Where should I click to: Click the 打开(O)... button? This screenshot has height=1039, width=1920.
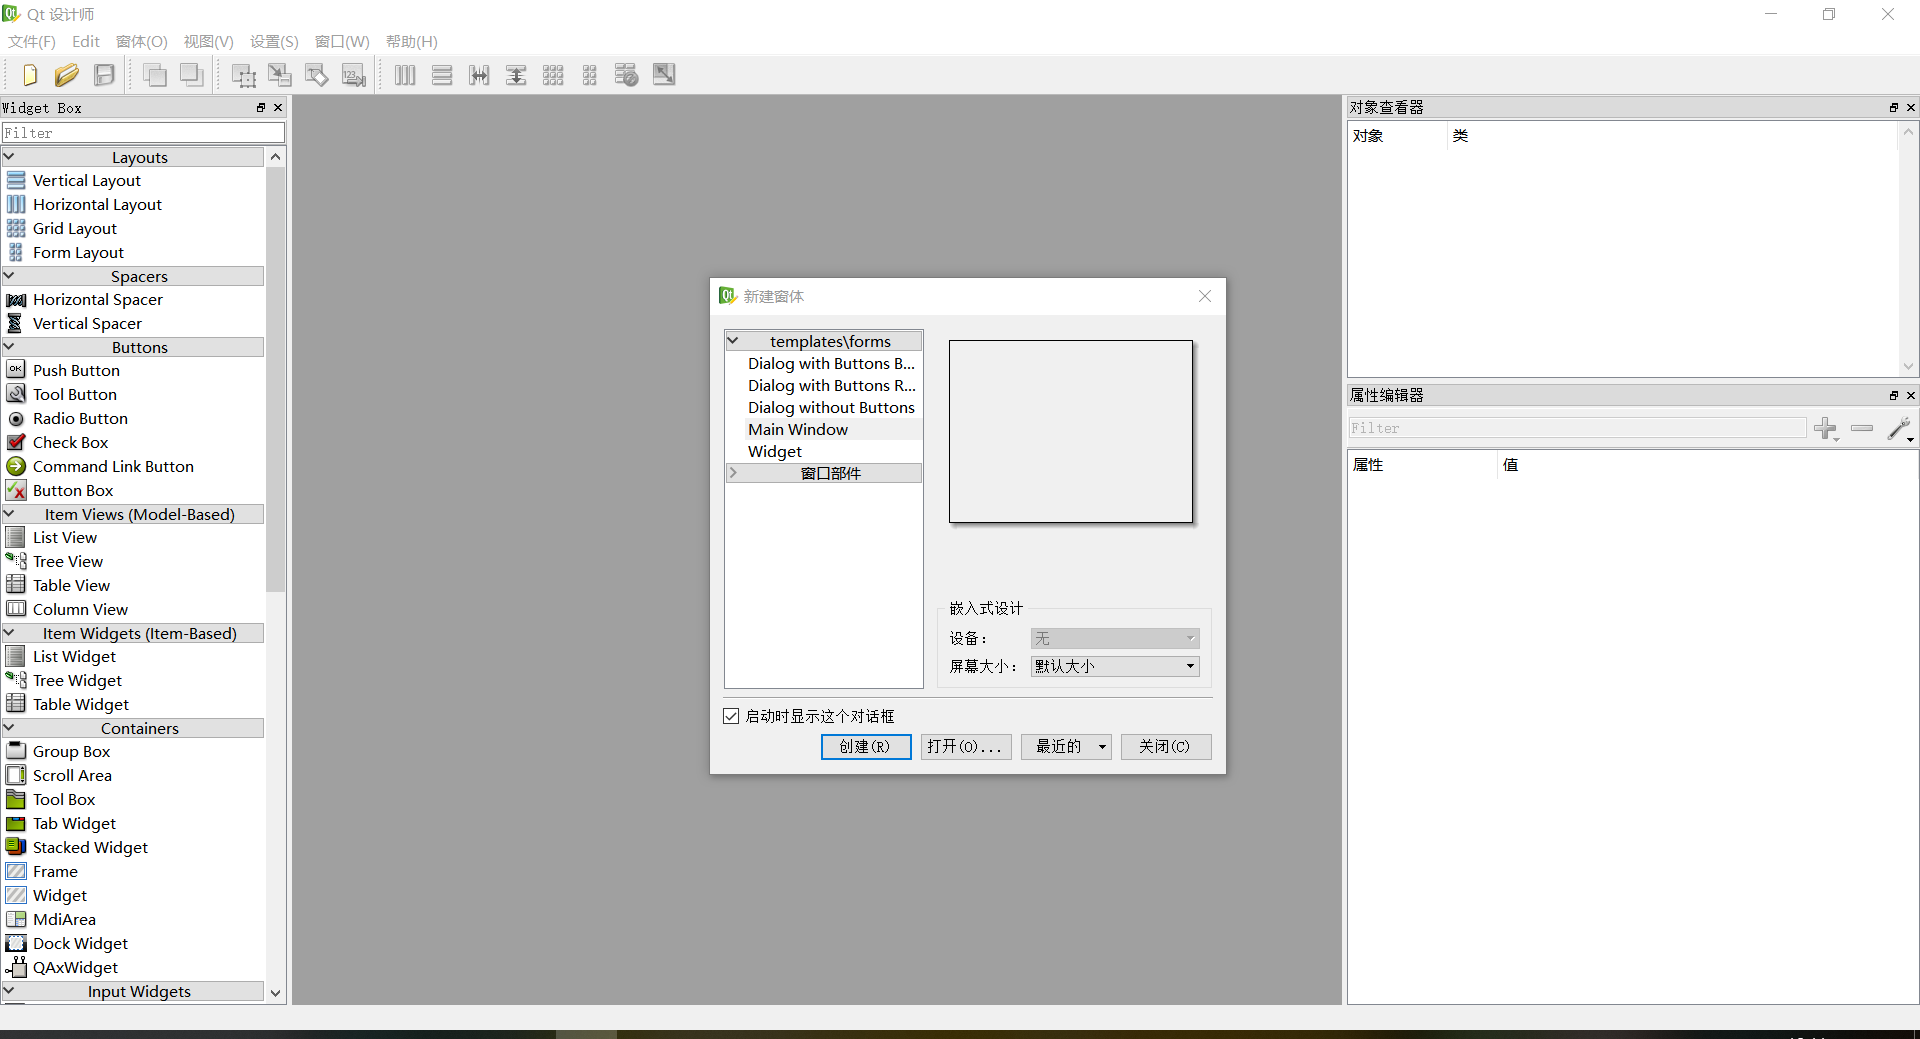coord(965,747)
